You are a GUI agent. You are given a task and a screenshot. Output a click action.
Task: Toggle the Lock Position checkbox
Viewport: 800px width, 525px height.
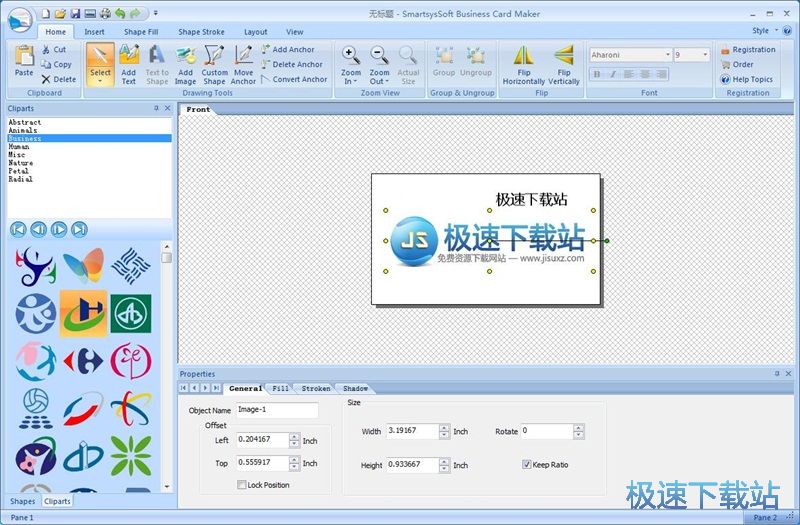click(242, 485)
